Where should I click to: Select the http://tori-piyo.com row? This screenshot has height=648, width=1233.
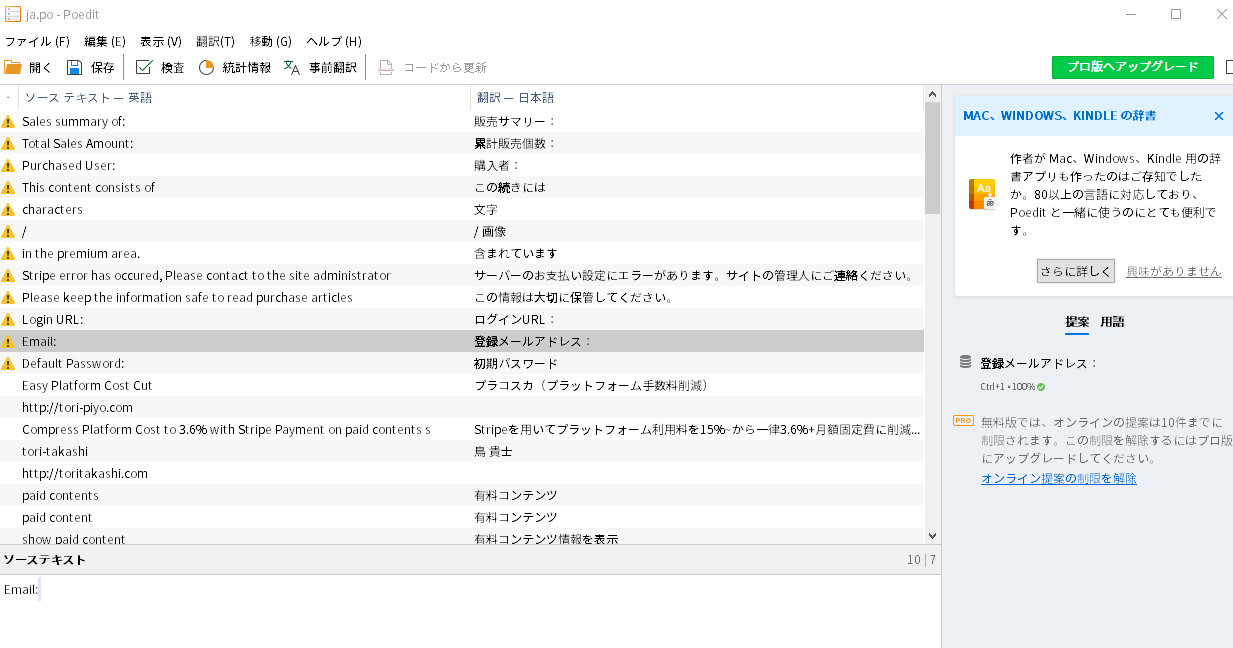pos(462,407)
